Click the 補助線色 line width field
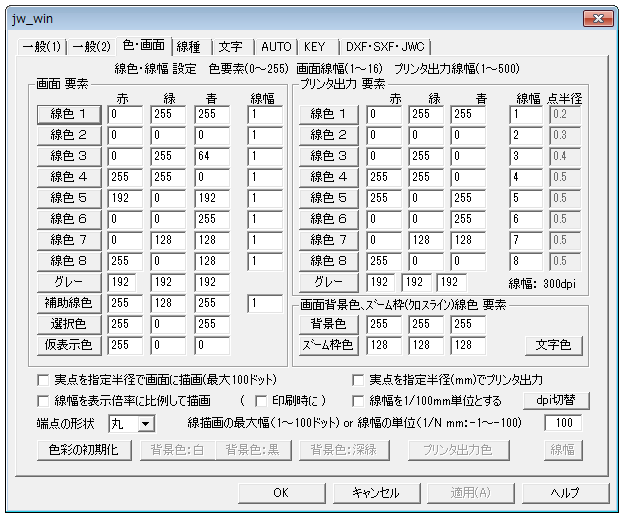This screenshot has height=517, width=627. point(265,303)
